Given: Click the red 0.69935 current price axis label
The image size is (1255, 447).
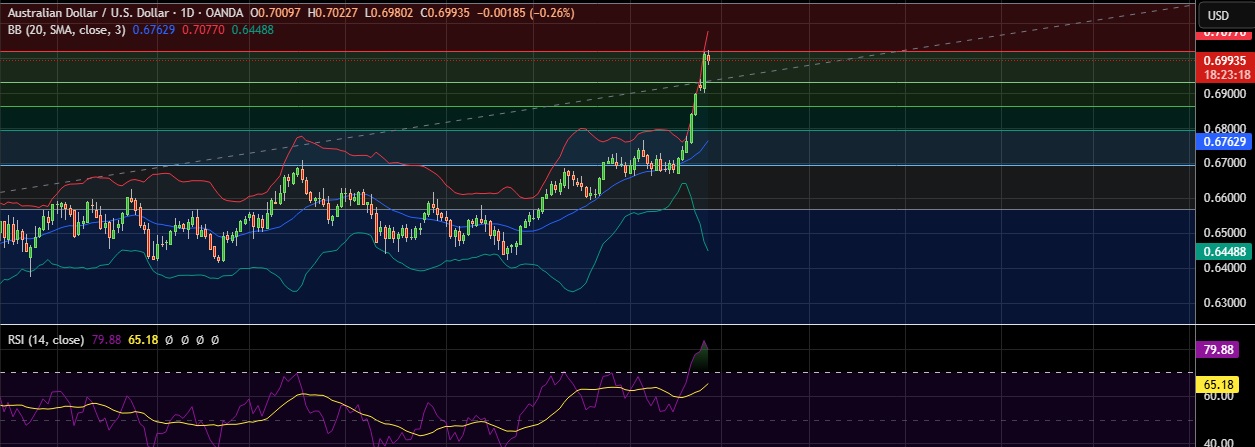Looking at the screenshot, I should pos(1223,60).
